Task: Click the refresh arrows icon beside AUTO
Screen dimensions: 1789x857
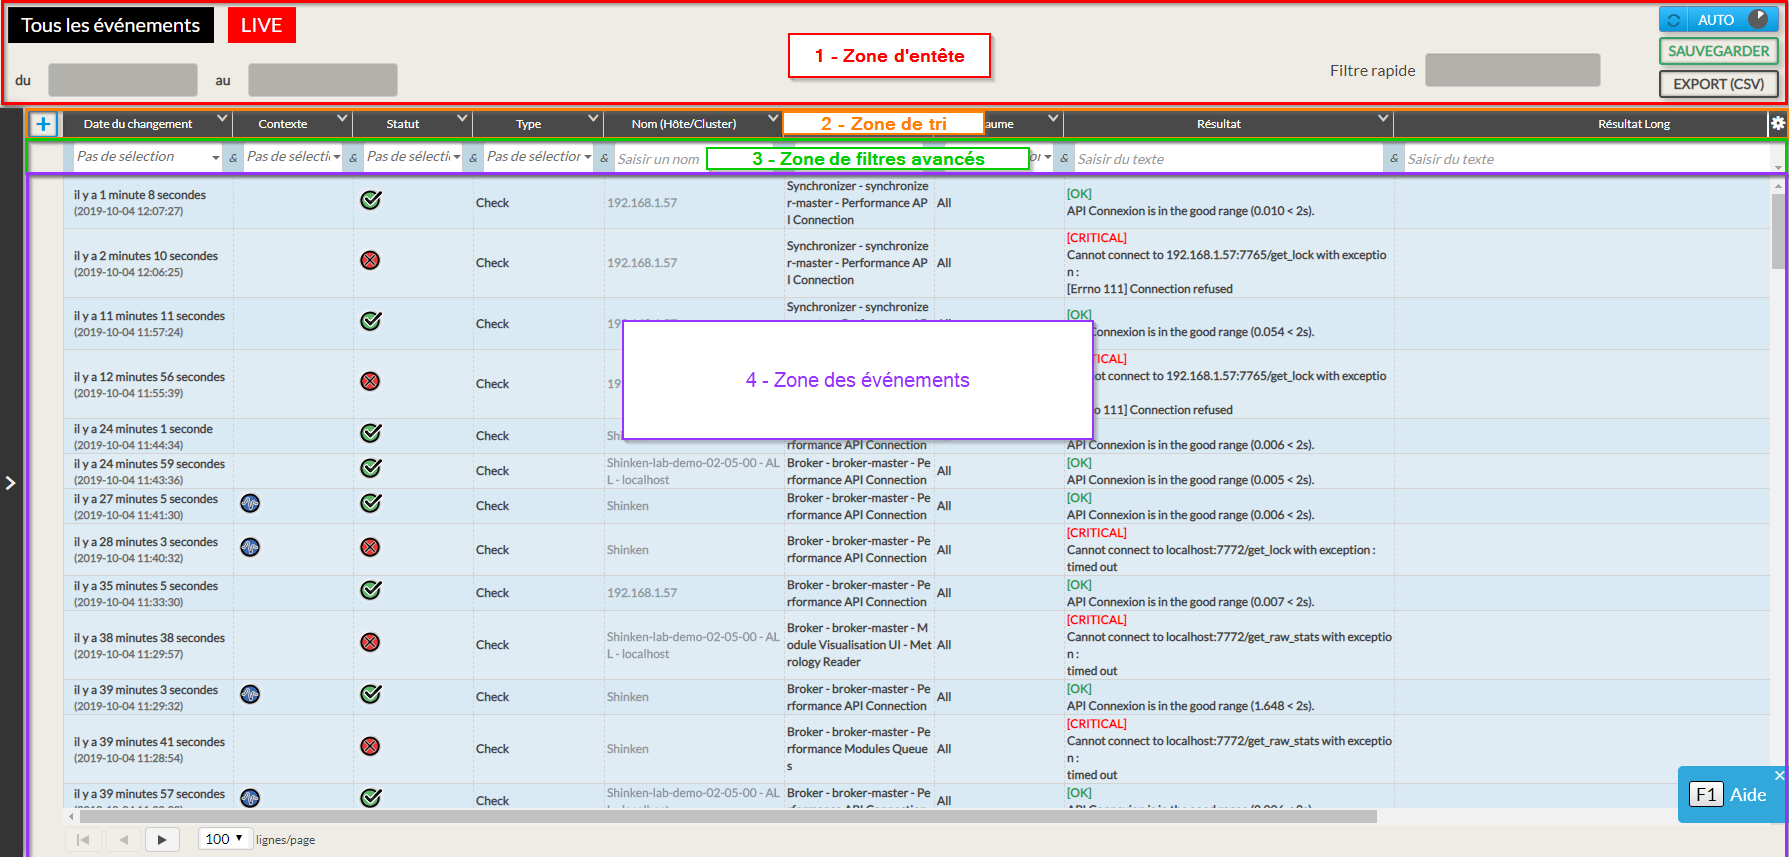Action: click(x=1674, y=20)
